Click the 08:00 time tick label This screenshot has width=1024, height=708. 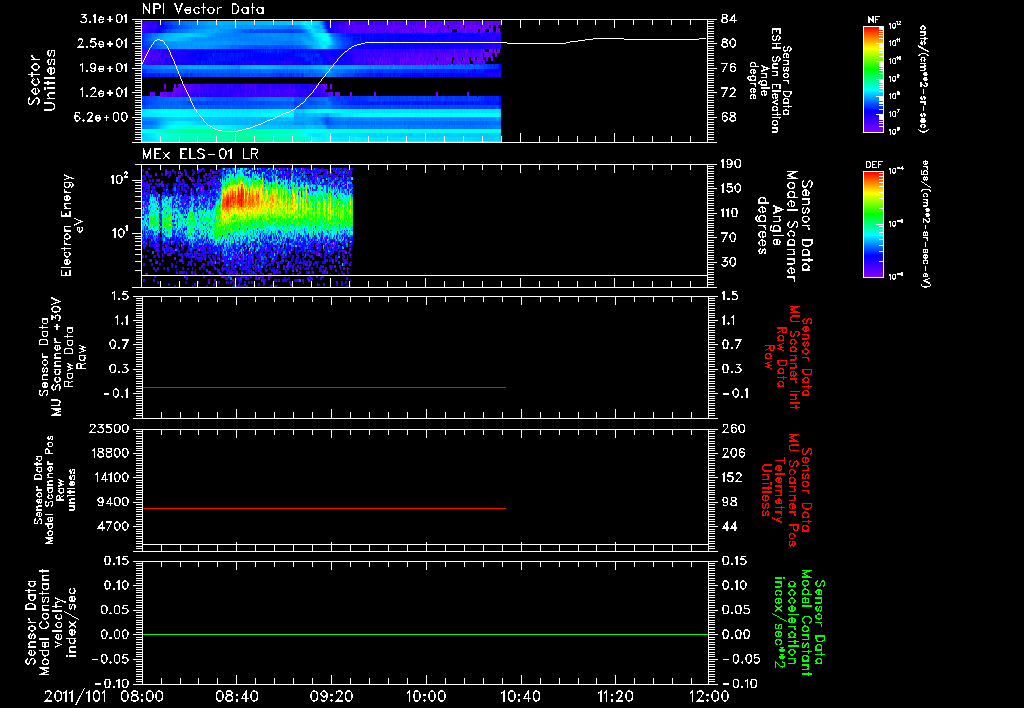(142, 696)
